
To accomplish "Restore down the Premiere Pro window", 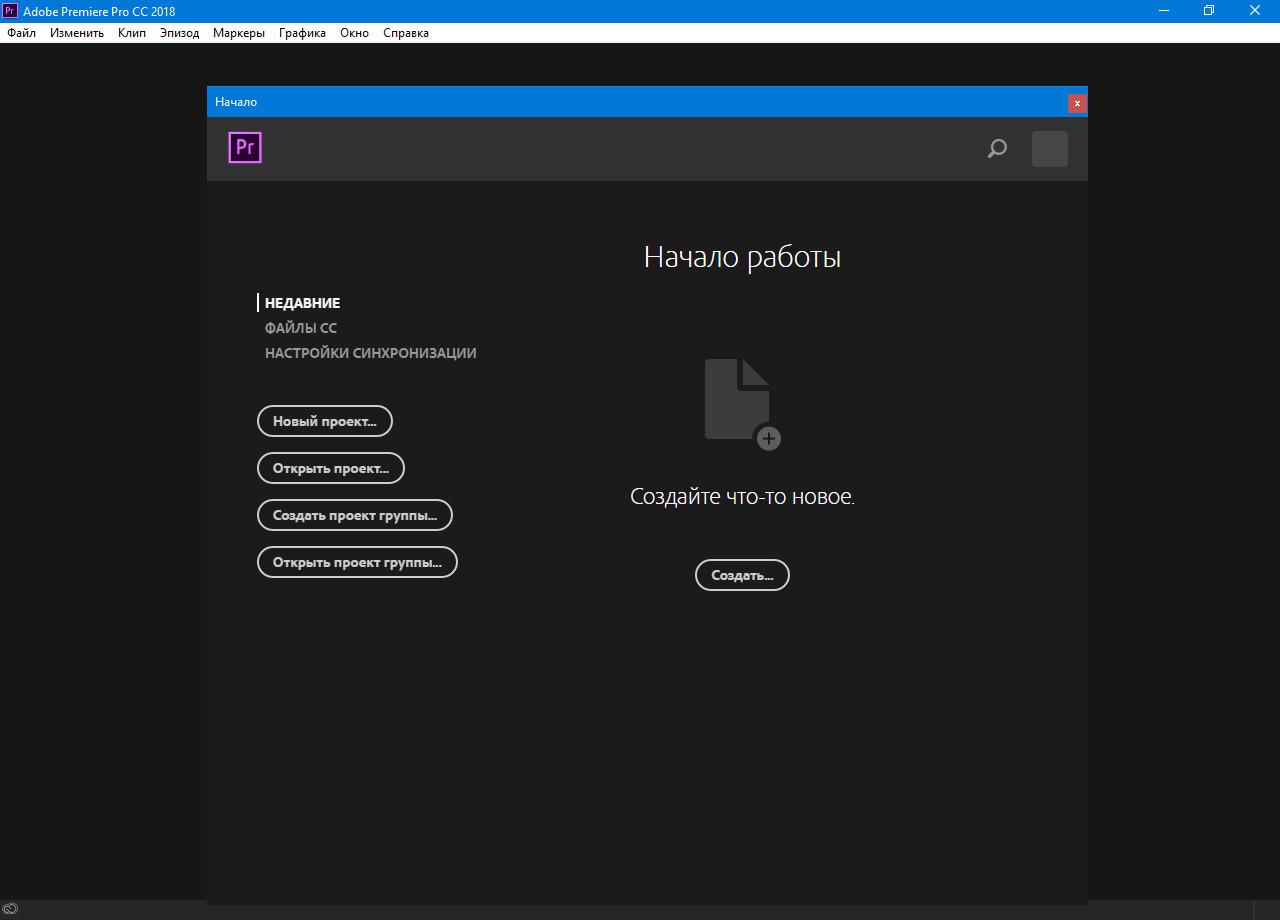I will [1208, 11].
